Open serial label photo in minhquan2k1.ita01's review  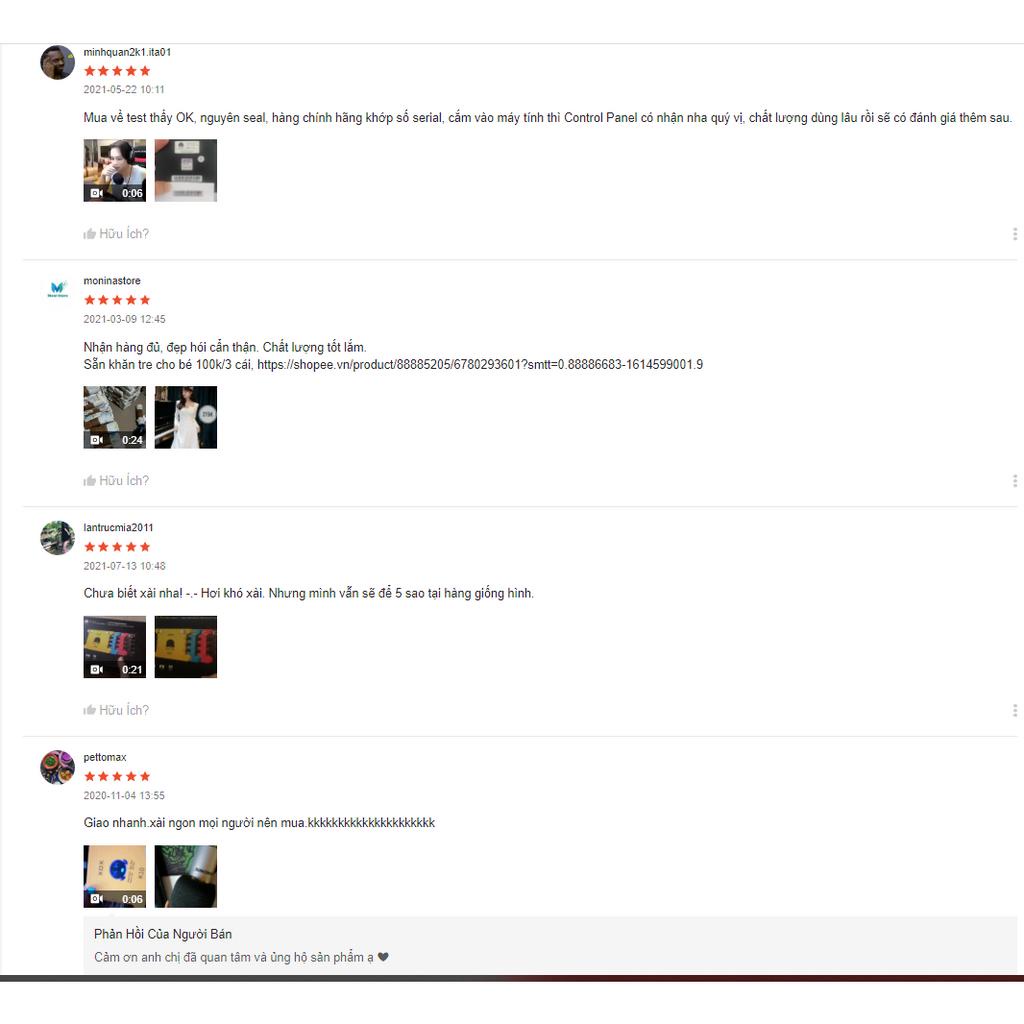(185, 170)
